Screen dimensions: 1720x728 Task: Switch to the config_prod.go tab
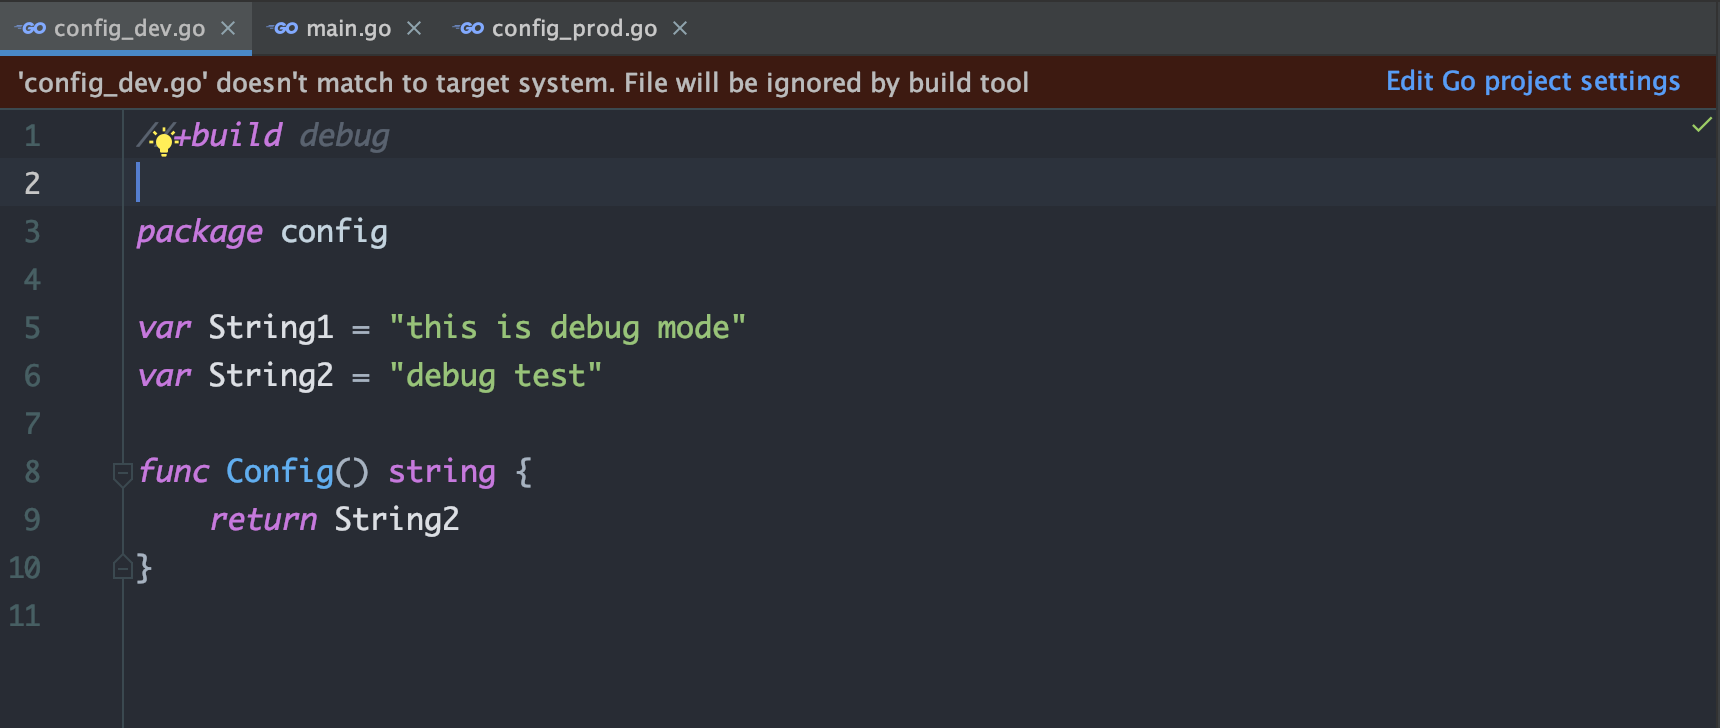pos(574,28)
